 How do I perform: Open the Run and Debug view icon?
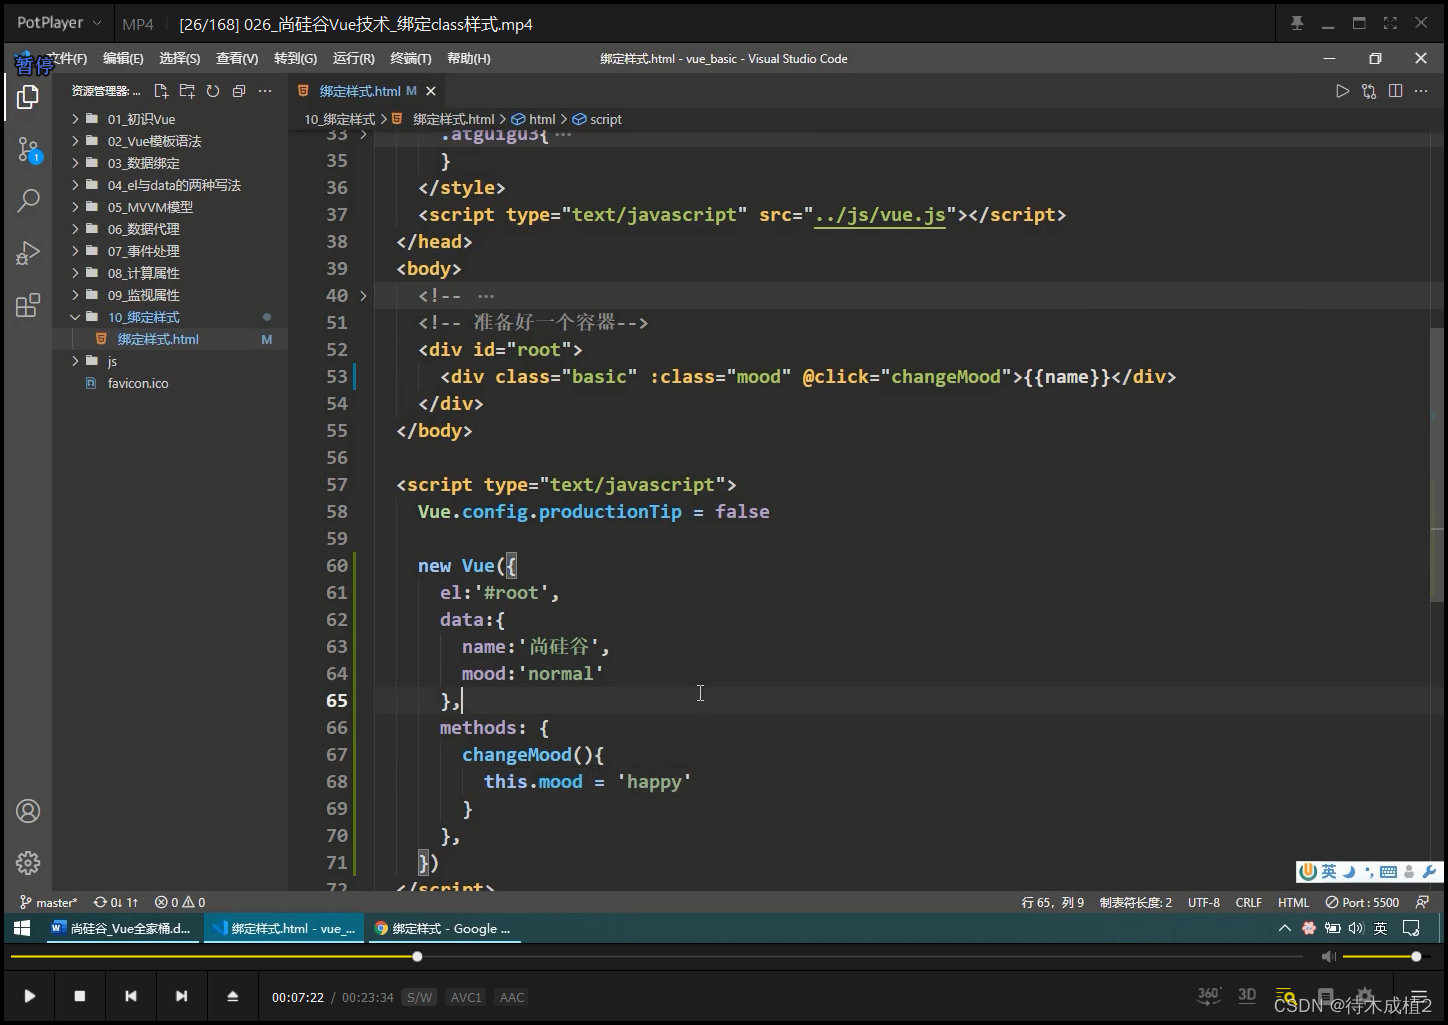pyautogui.click(x=28, y=253)
